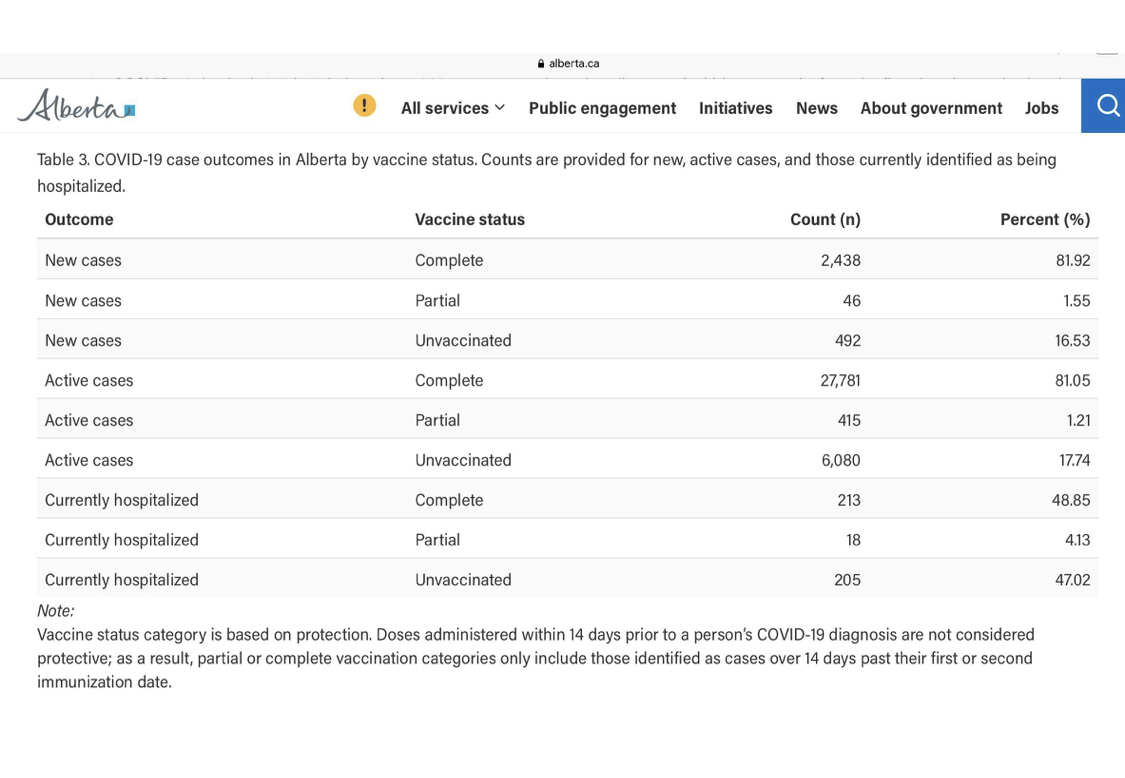Click the 6,080 unvaccinated active cases cell
The height and width of the screenshot is (778, 1125).
[x=840, y=460]
